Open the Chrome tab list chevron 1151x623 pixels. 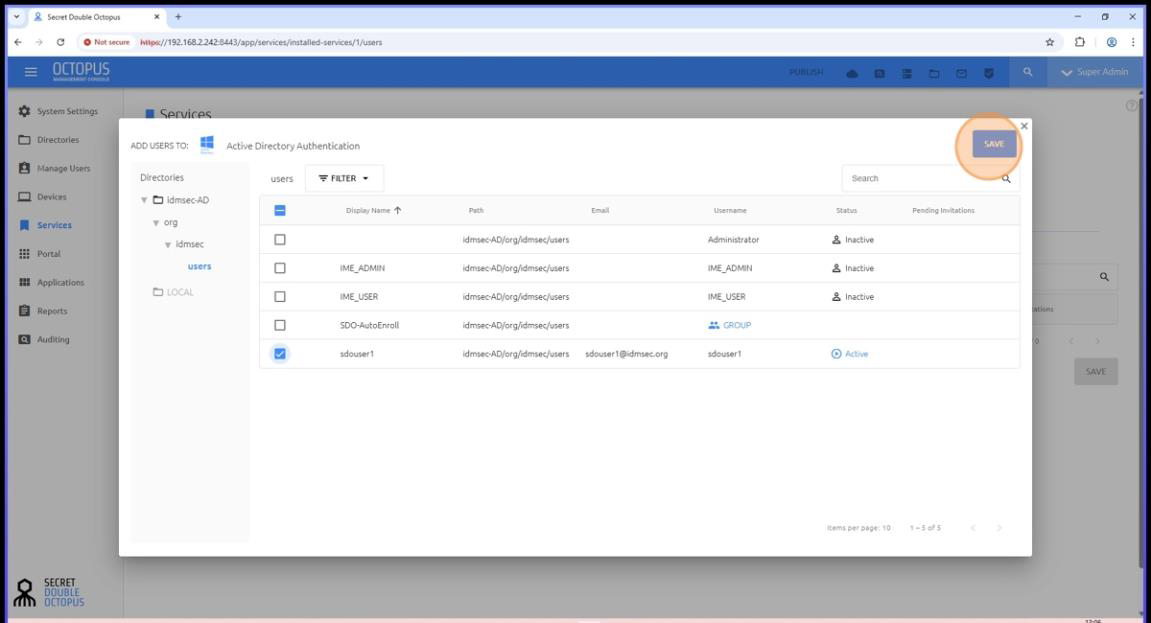click(x=17, y=16)
